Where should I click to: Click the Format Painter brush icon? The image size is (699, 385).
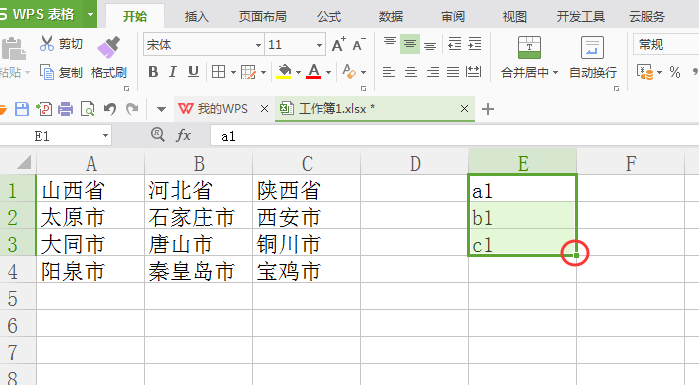point(108,48)
